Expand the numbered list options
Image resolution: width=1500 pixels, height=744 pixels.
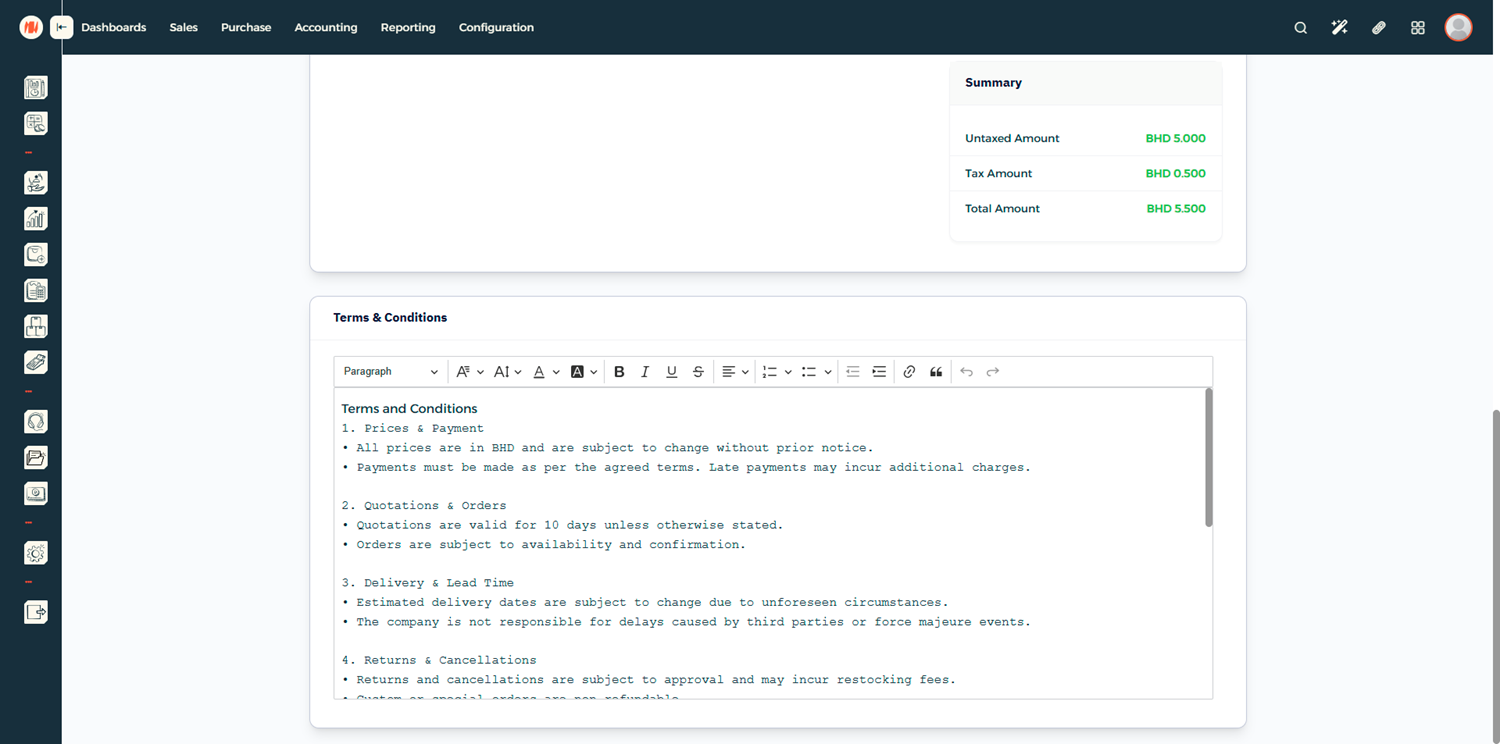pyautogui.click(x=787, y=372)
